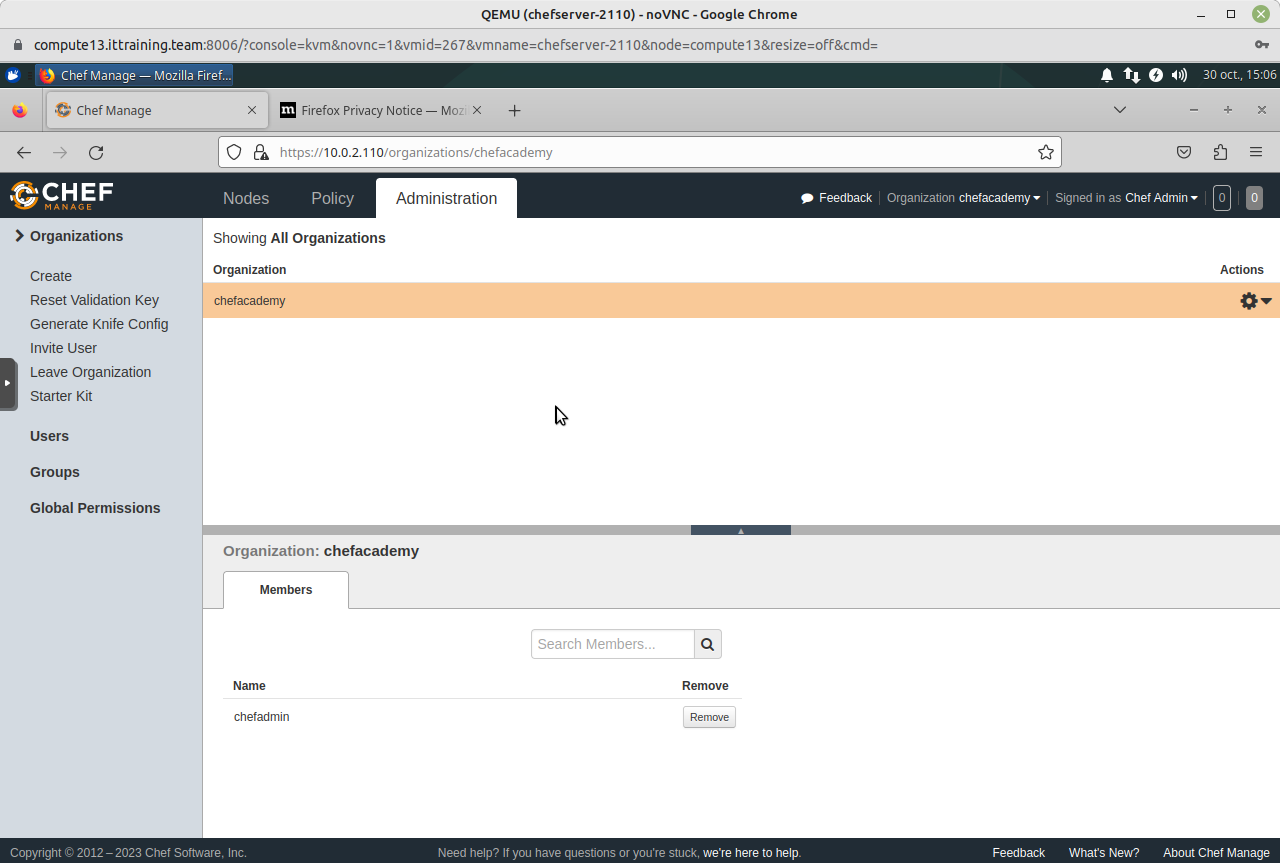Click Chef Manage Firefox taskbar entry
The width and height of the screenshot is (1280, 863).
click(134, 75)
